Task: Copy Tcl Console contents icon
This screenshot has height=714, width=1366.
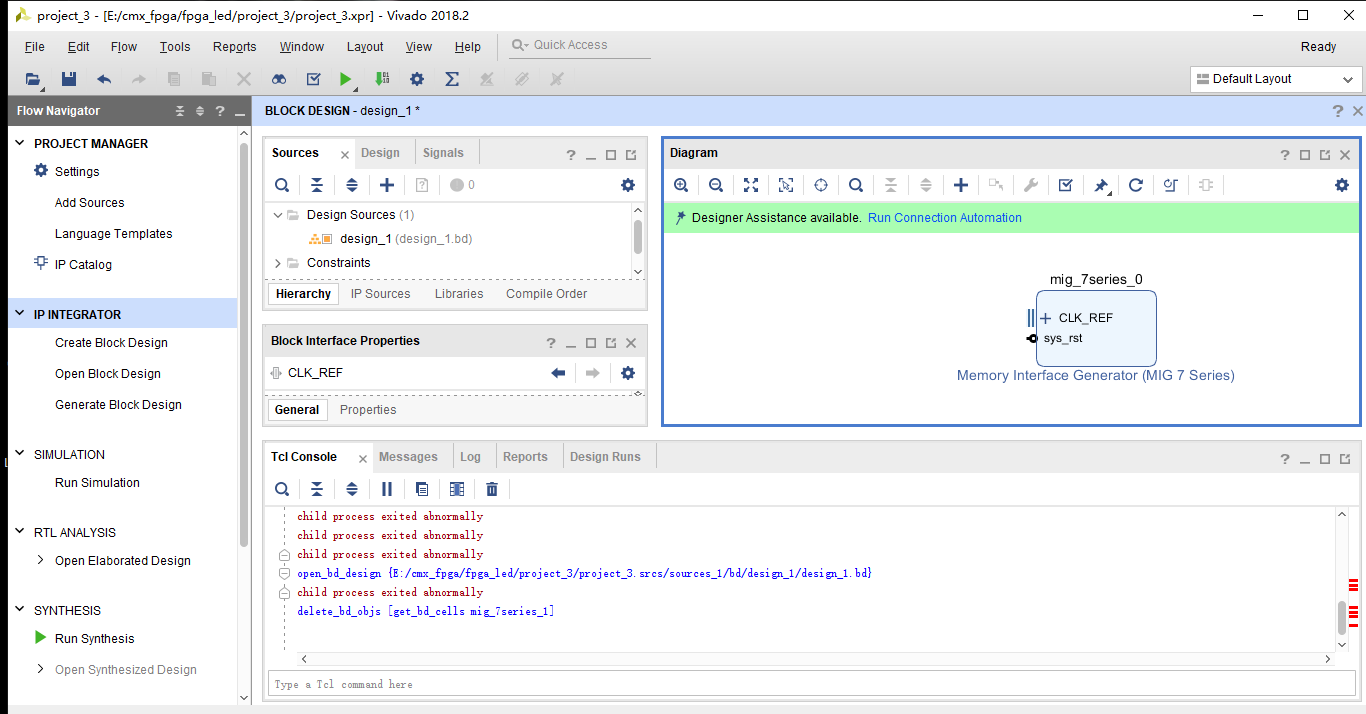Action: click(422, 489)
